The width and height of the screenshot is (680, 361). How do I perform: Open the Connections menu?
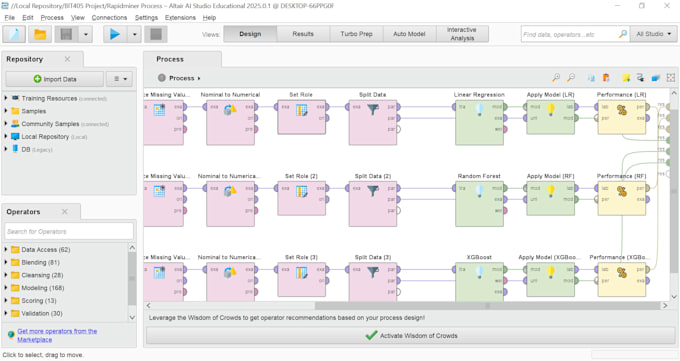[109, 18]
